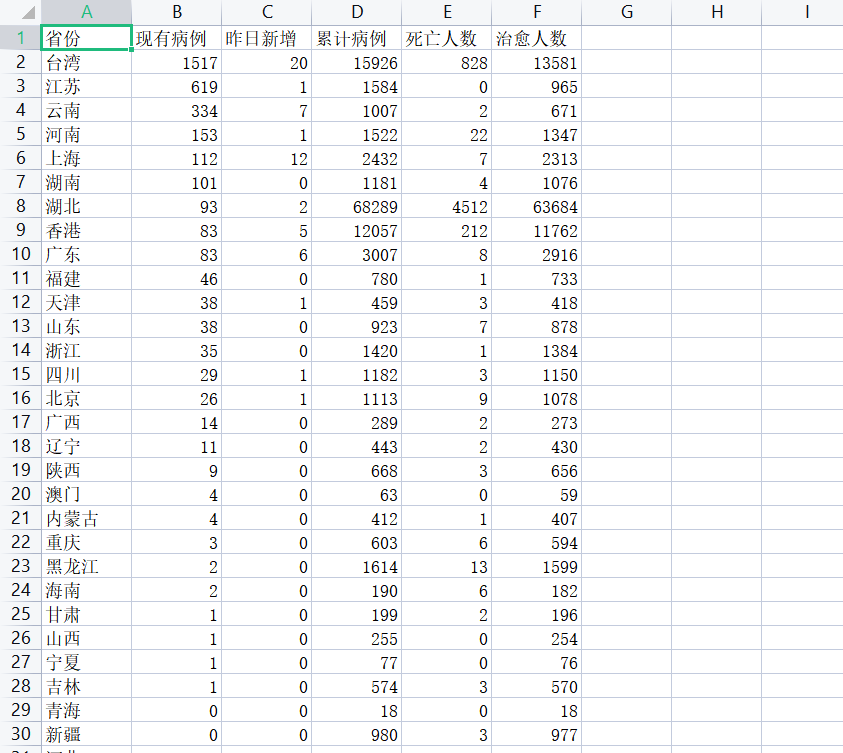Click cell with value 1614

click(357, 566)
